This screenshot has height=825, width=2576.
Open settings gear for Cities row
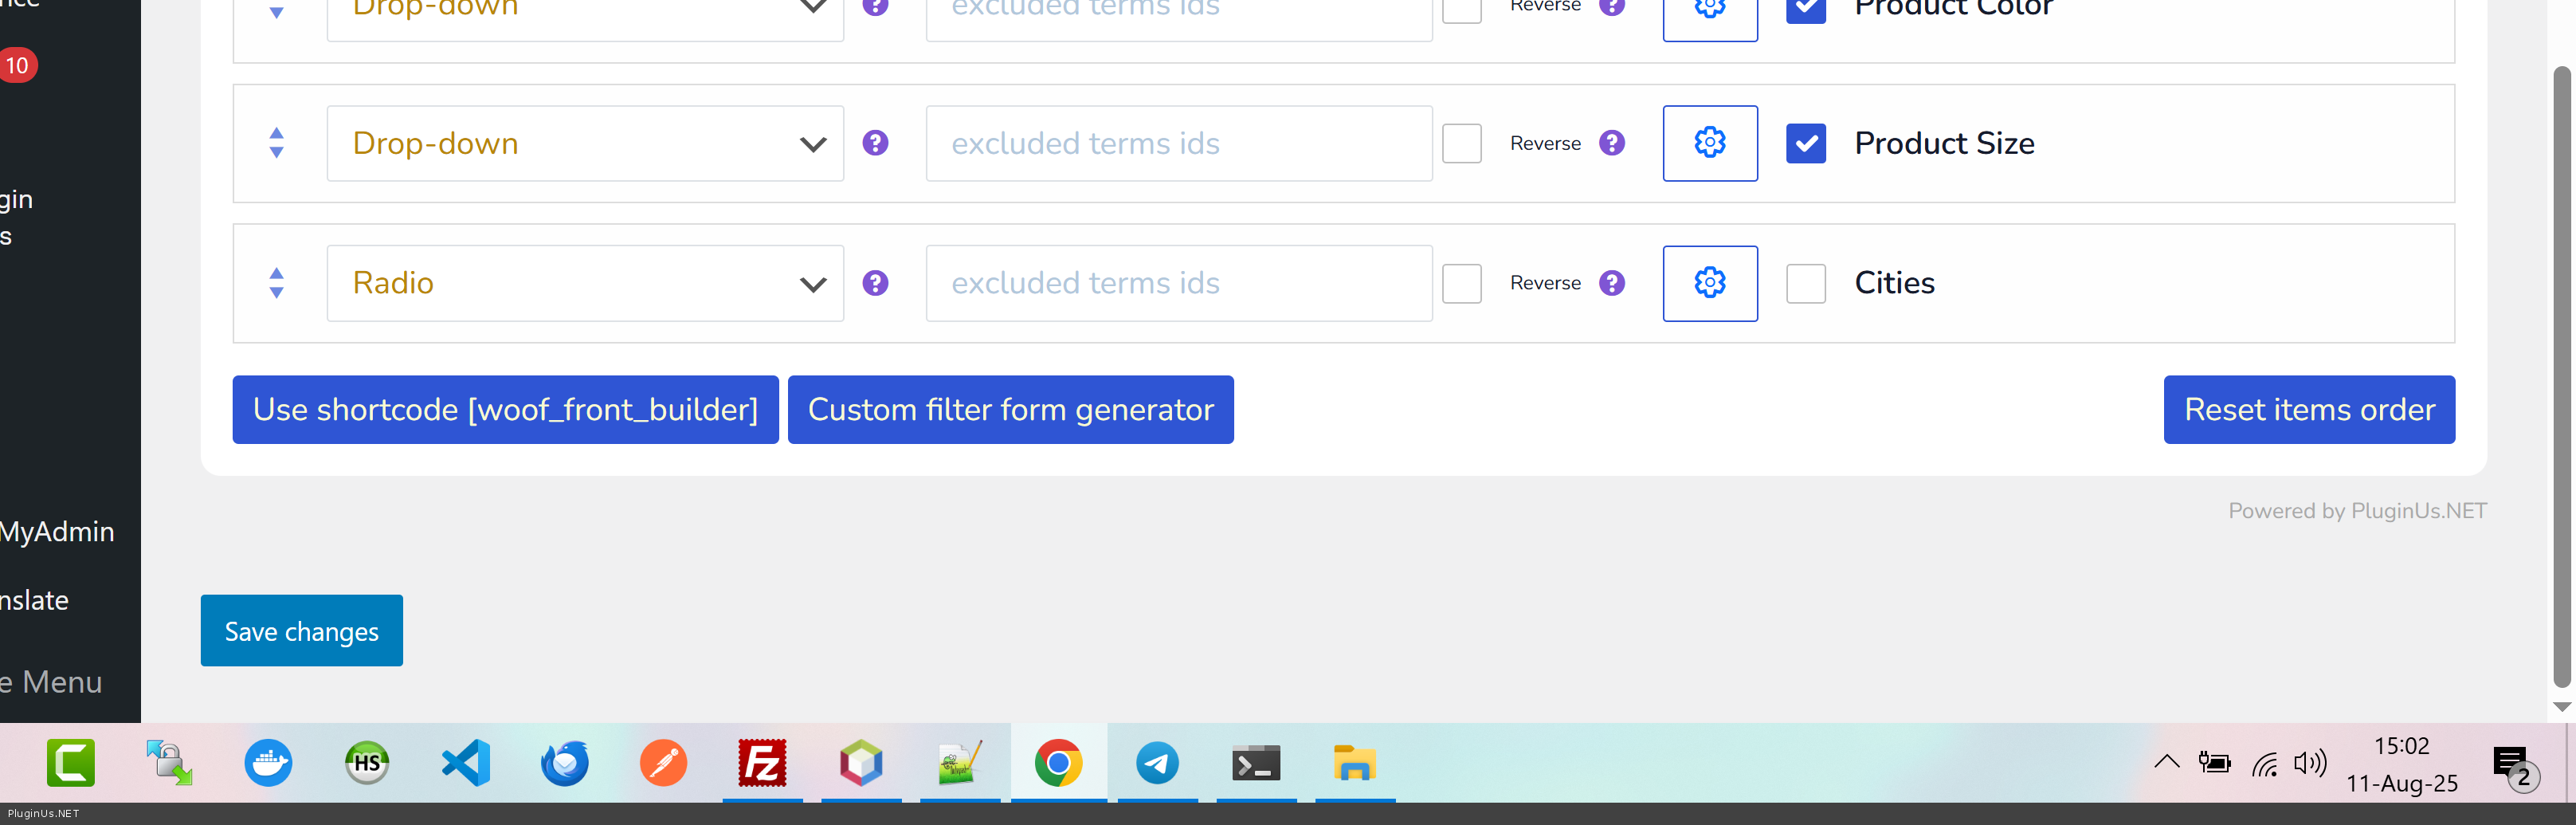(x=1709, y=283)
